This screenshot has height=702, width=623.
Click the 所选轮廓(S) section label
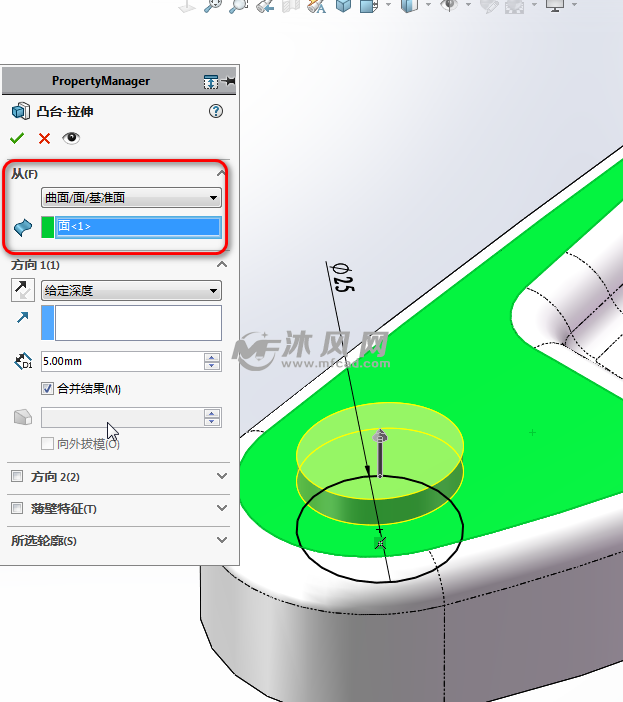[44, 541]
